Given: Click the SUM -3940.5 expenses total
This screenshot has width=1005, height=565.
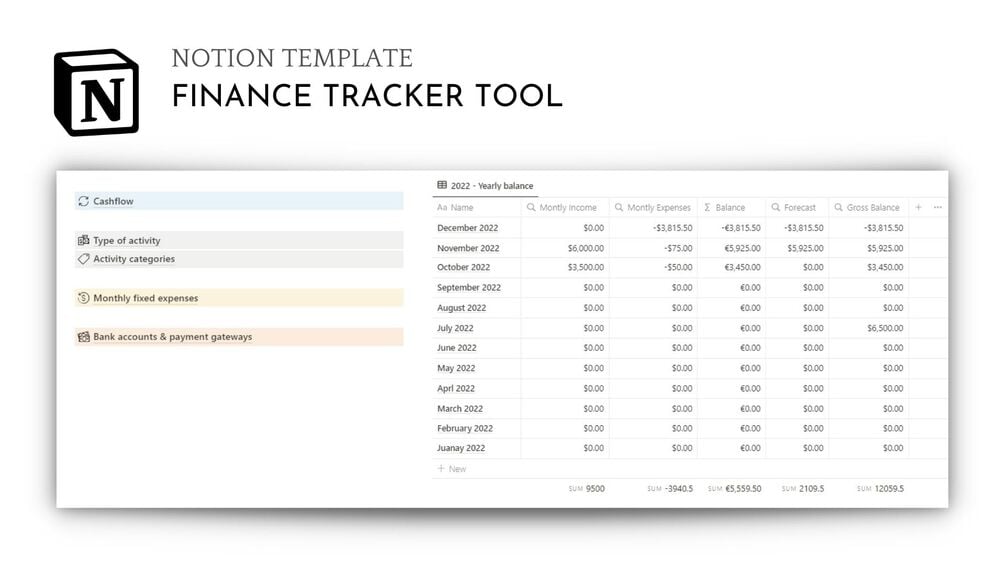Looking at the screenshot, I should click(670, 489).
